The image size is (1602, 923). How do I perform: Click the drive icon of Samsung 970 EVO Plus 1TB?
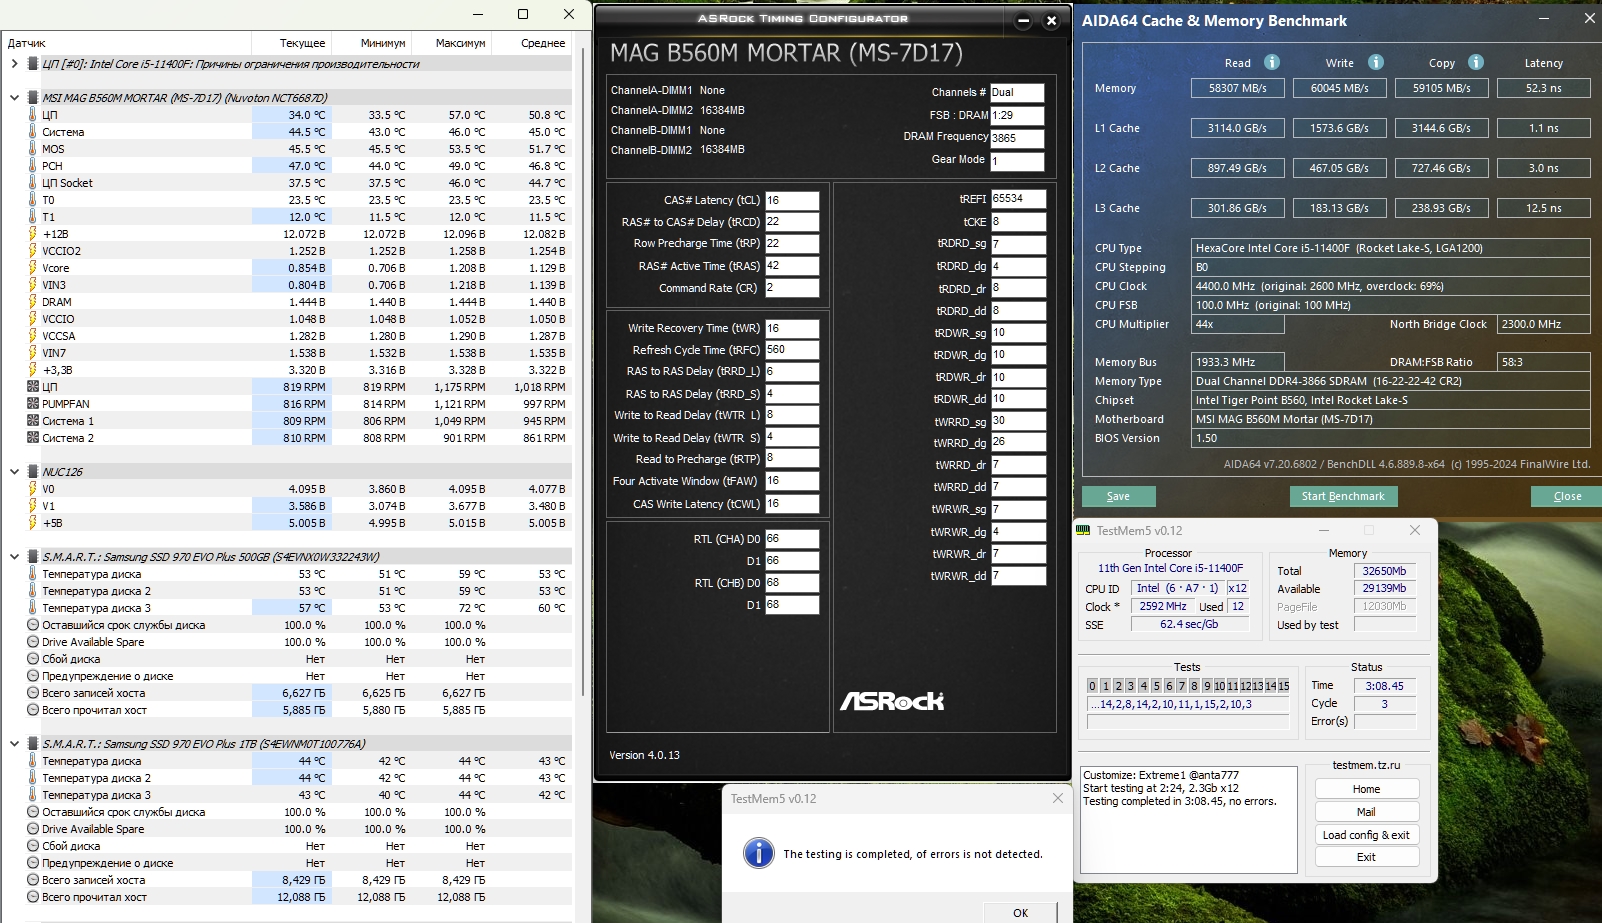(33, 744)
